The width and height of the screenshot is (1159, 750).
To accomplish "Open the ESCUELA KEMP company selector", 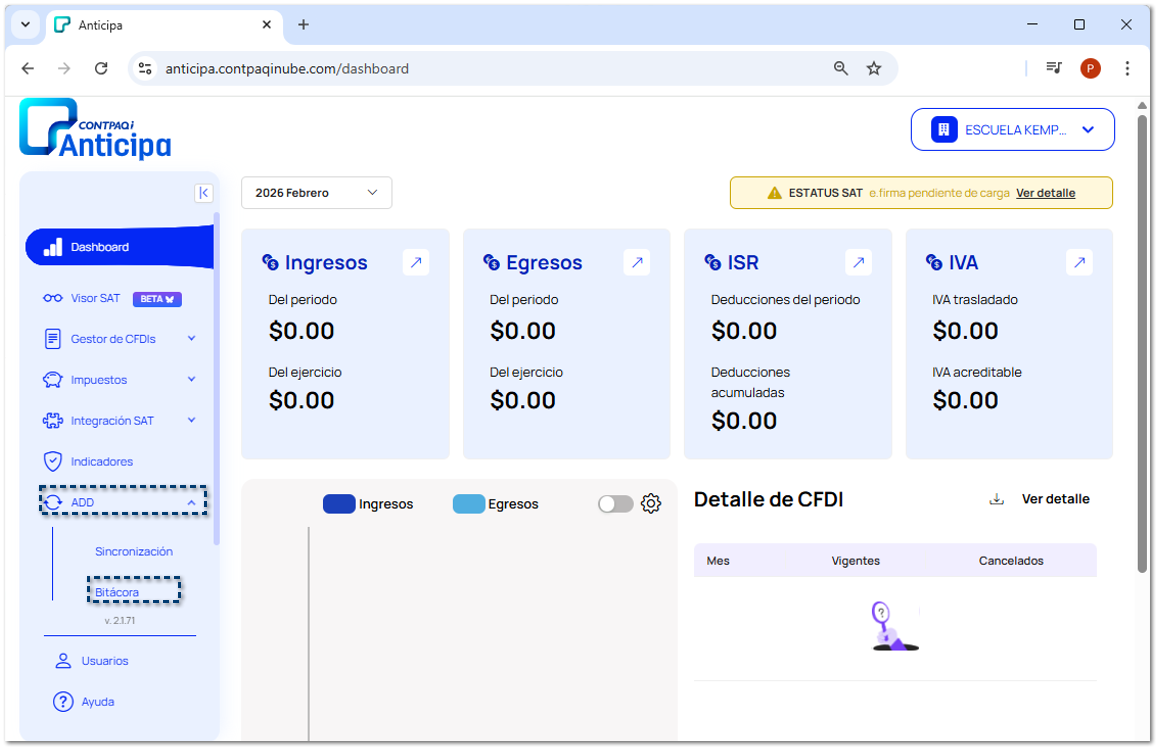I will (1012, 130).
